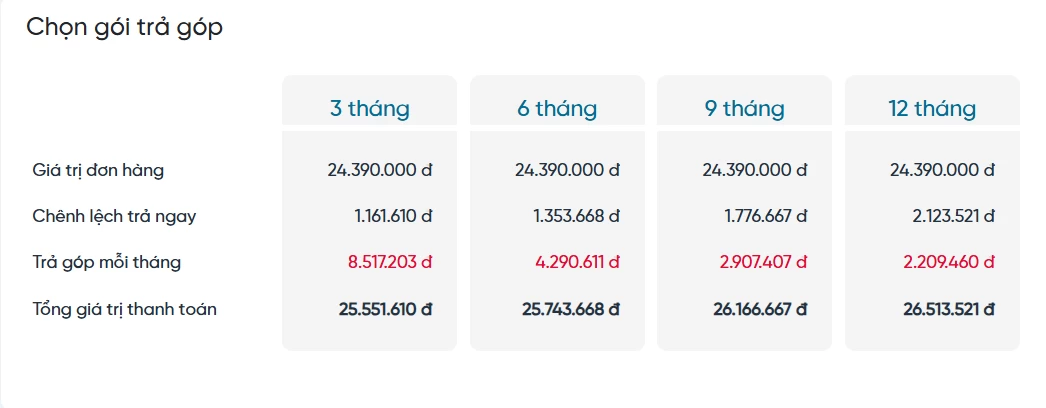This screenshot has width=1046, height=408.
Task: Click the 25.743.668 đ total payment
Action: coord(573,310)
